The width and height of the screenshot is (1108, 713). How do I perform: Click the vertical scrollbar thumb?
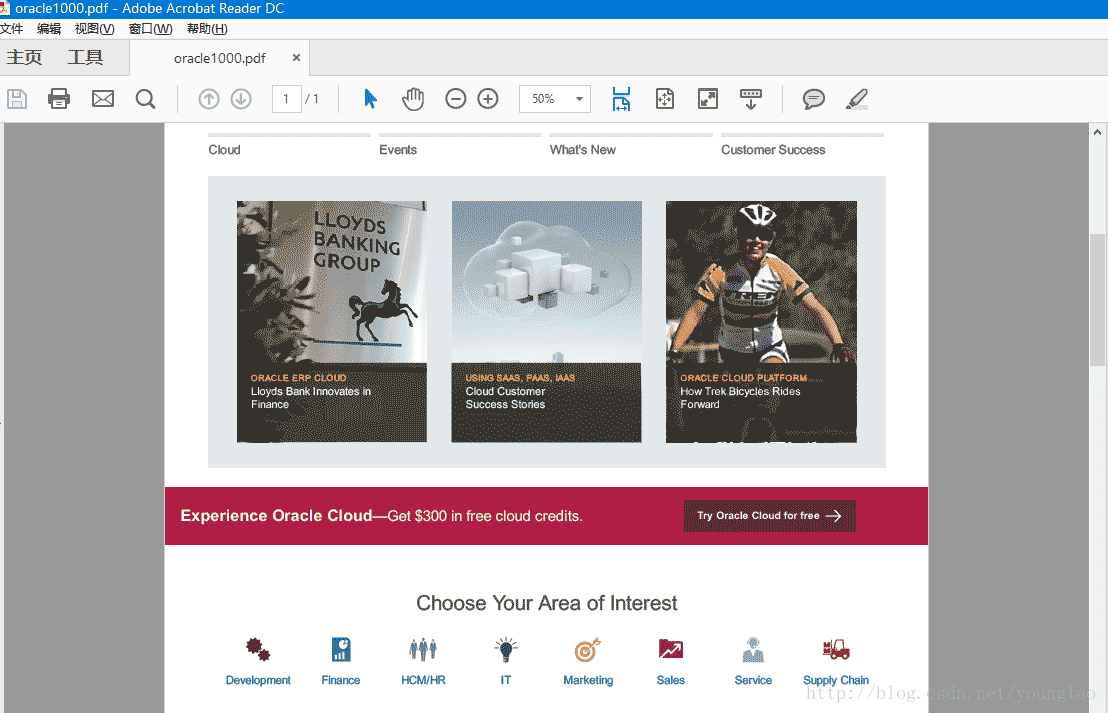pos(1097,300)
